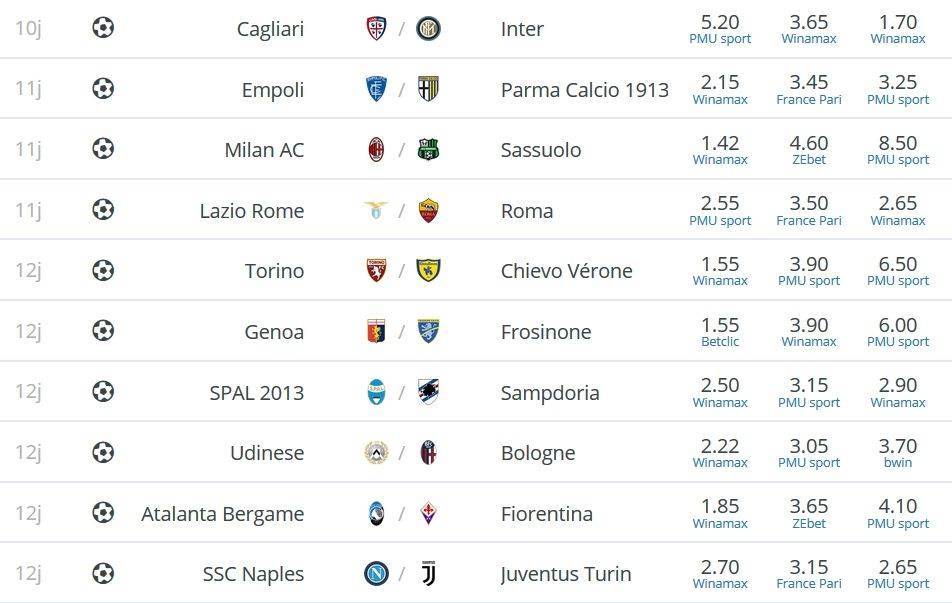This screenshot has width=952, height=603.
Task: Open the Parma Calcio 1913 team link
Action: pos(585,90)
